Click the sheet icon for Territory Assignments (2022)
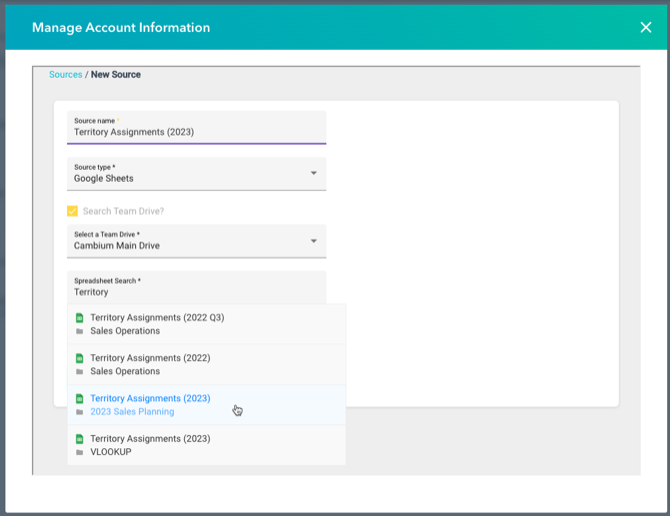 [79, 358]
